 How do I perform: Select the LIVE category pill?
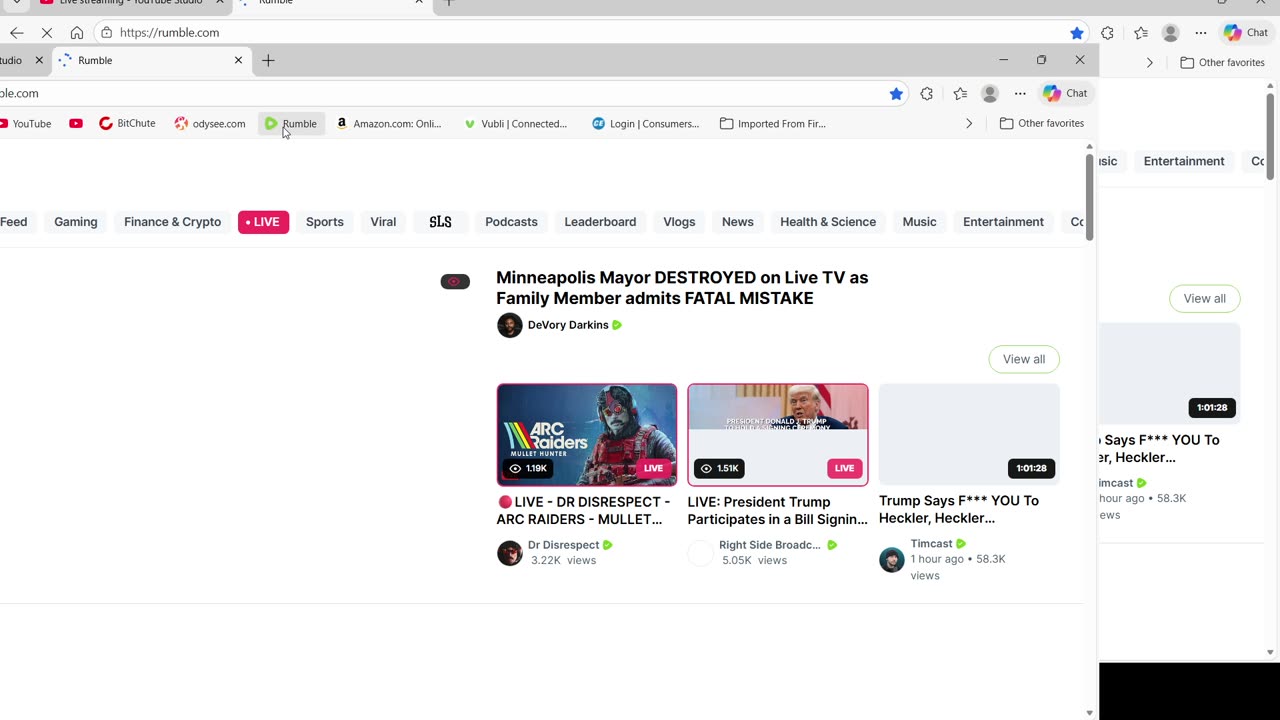pos(263,222)
